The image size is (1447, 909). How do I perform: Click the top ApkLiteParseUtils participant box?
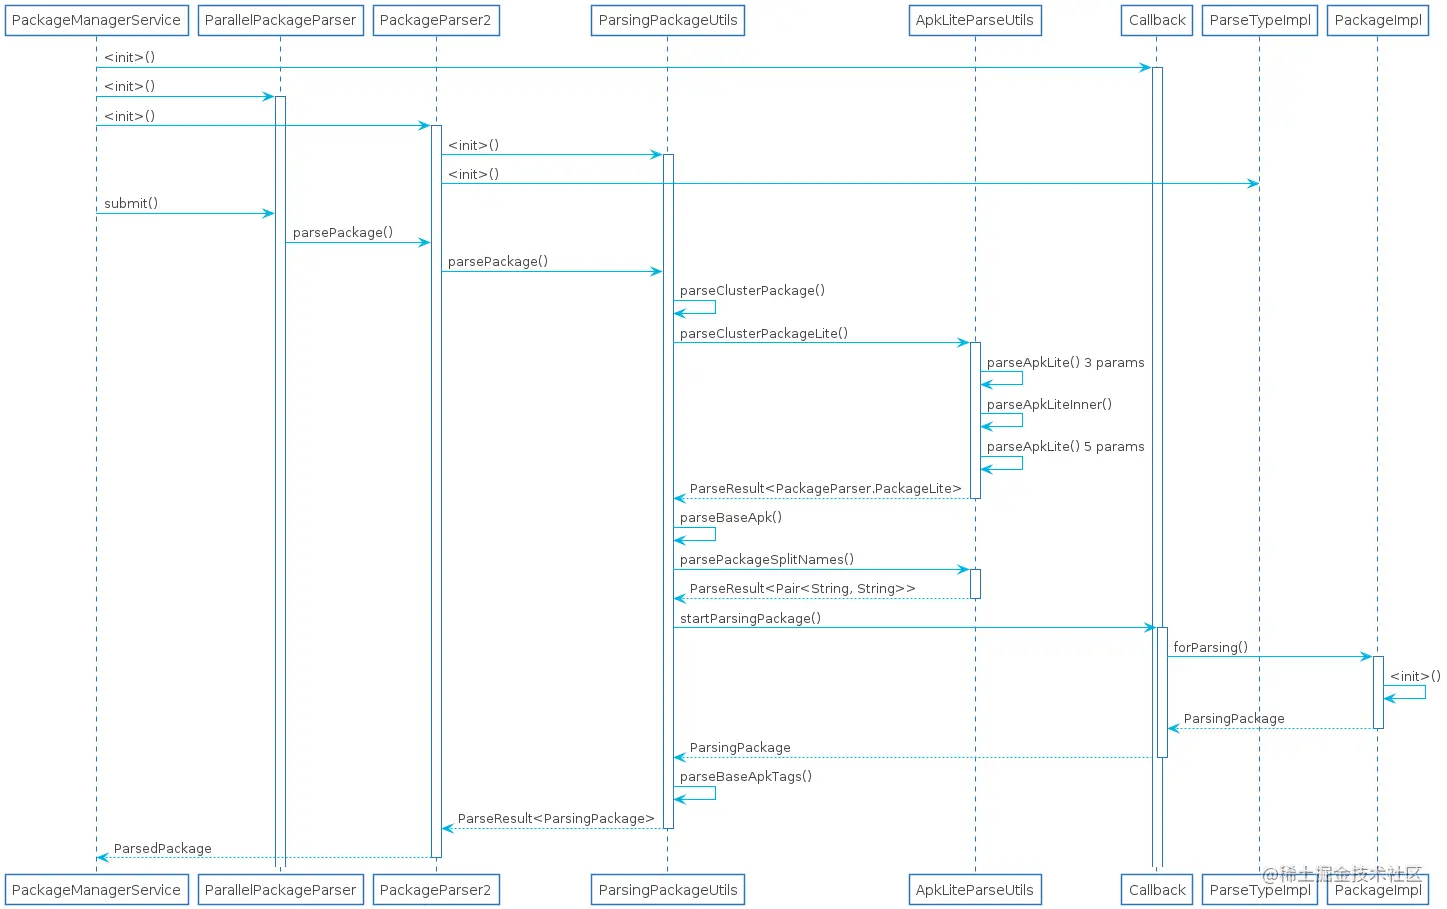tap(975, 20)
